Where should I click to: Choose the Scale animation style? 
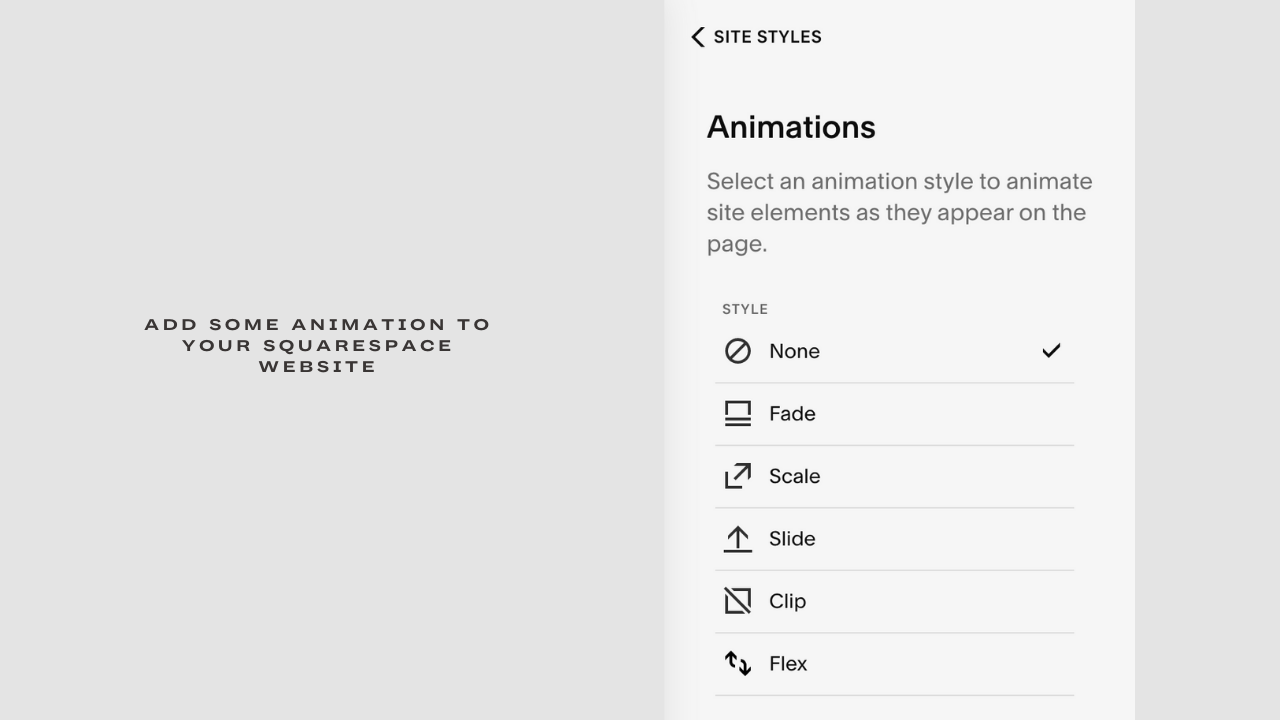(x=894, y=476)
